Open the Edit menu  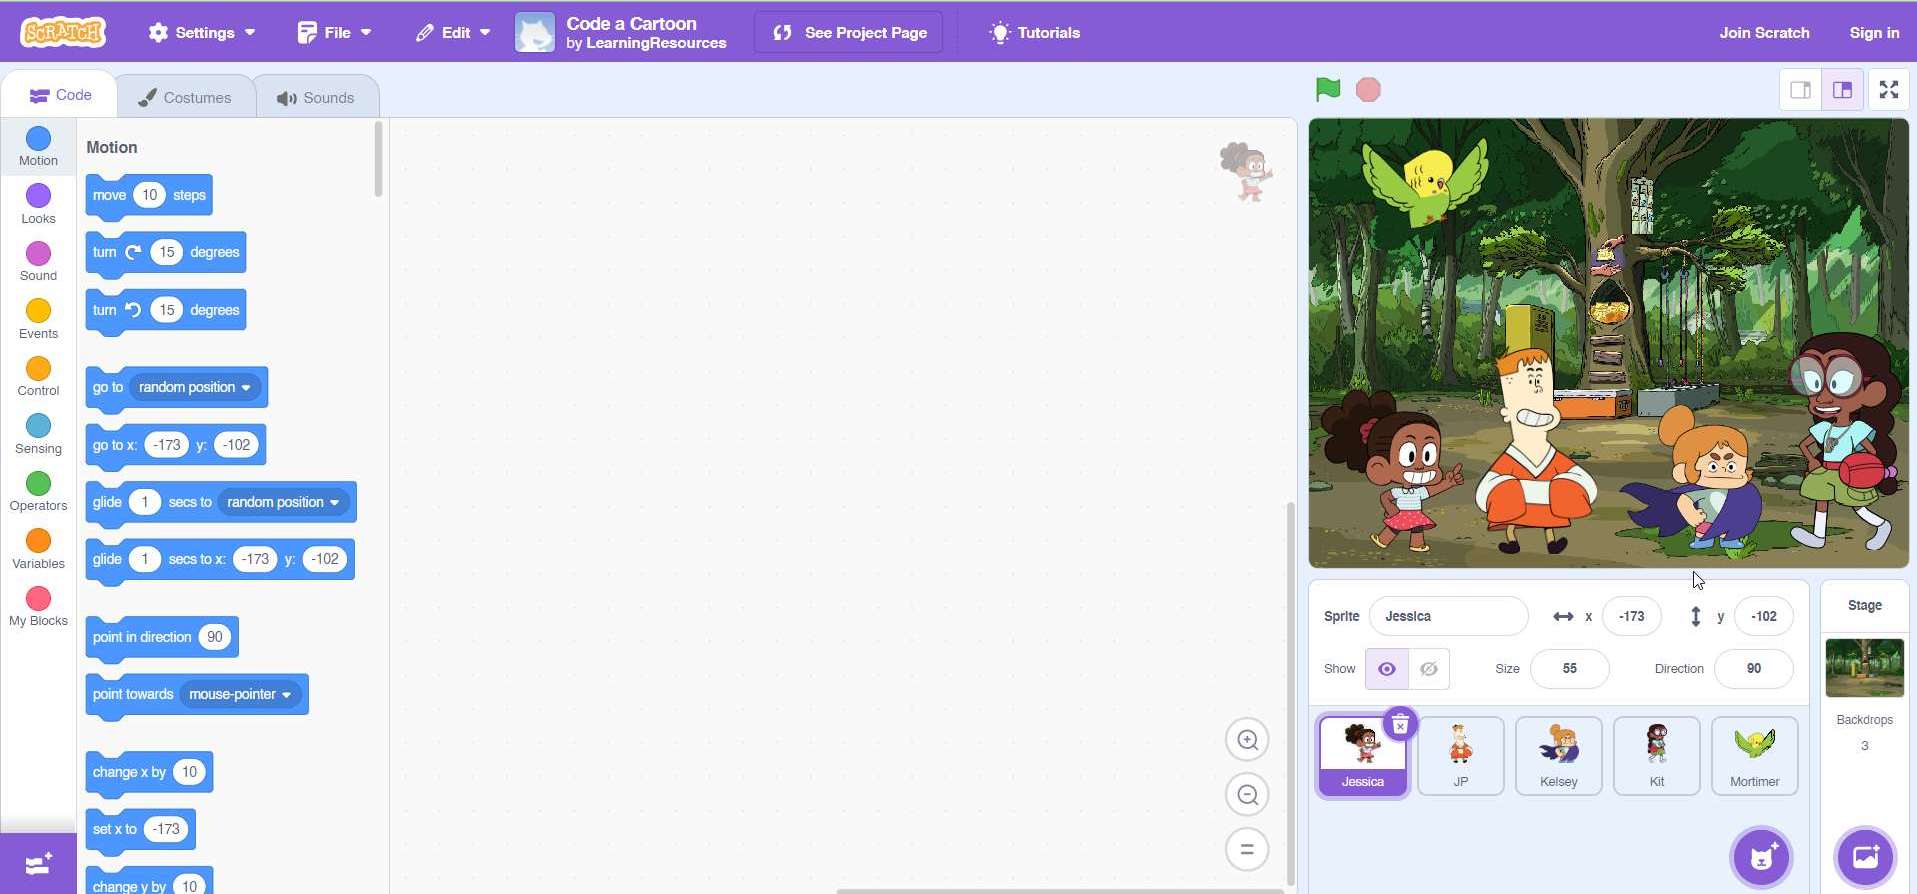click(453, 32)
